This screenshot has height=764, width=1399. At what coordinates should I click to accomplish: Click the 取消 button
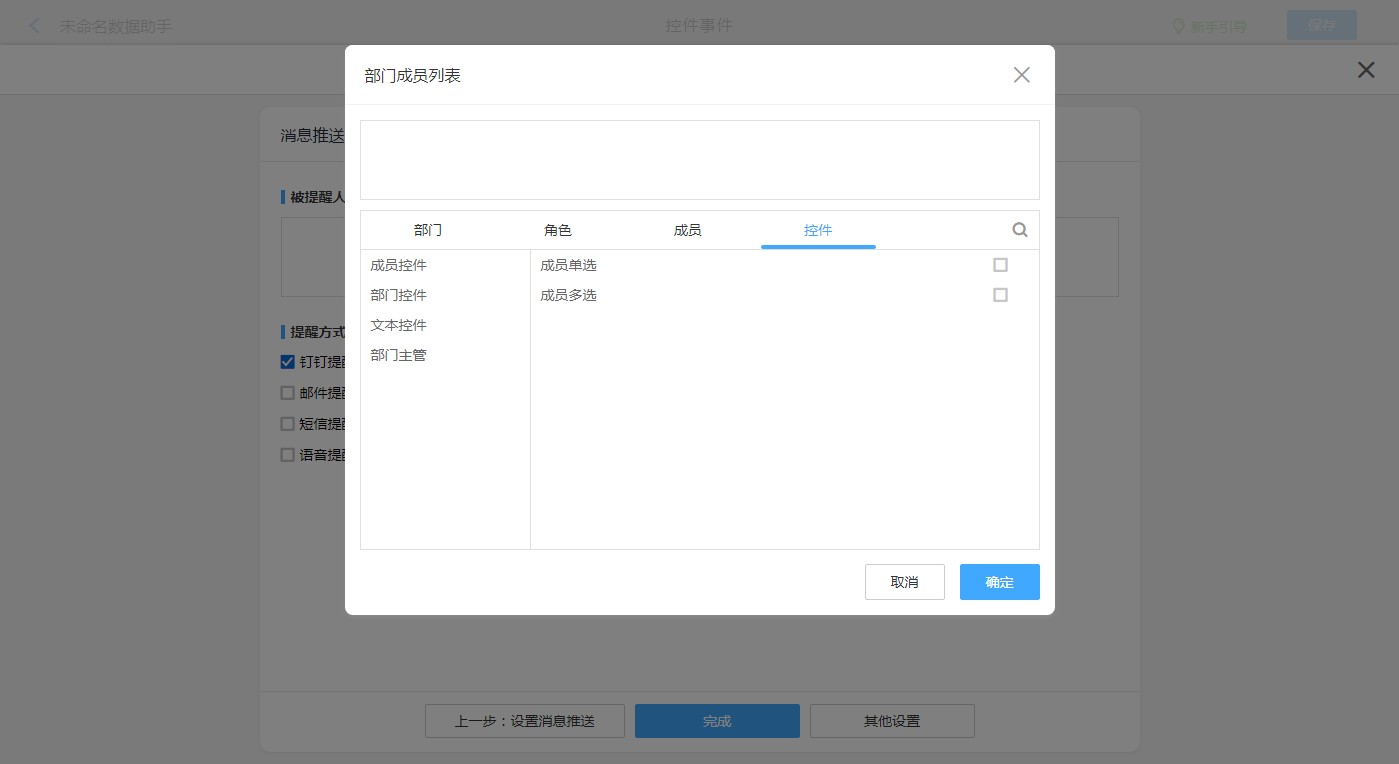click(904, 582)
